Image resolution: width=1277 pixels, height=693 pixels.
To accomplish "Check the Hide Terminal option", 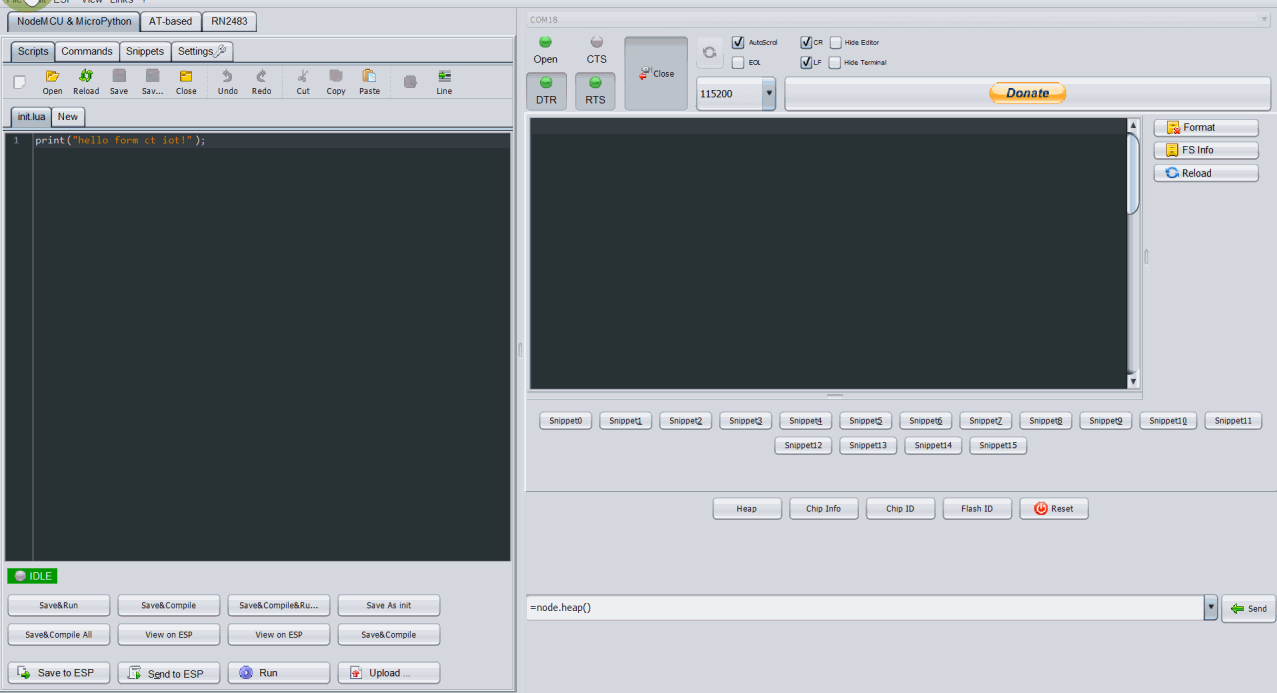I will 835,62.
